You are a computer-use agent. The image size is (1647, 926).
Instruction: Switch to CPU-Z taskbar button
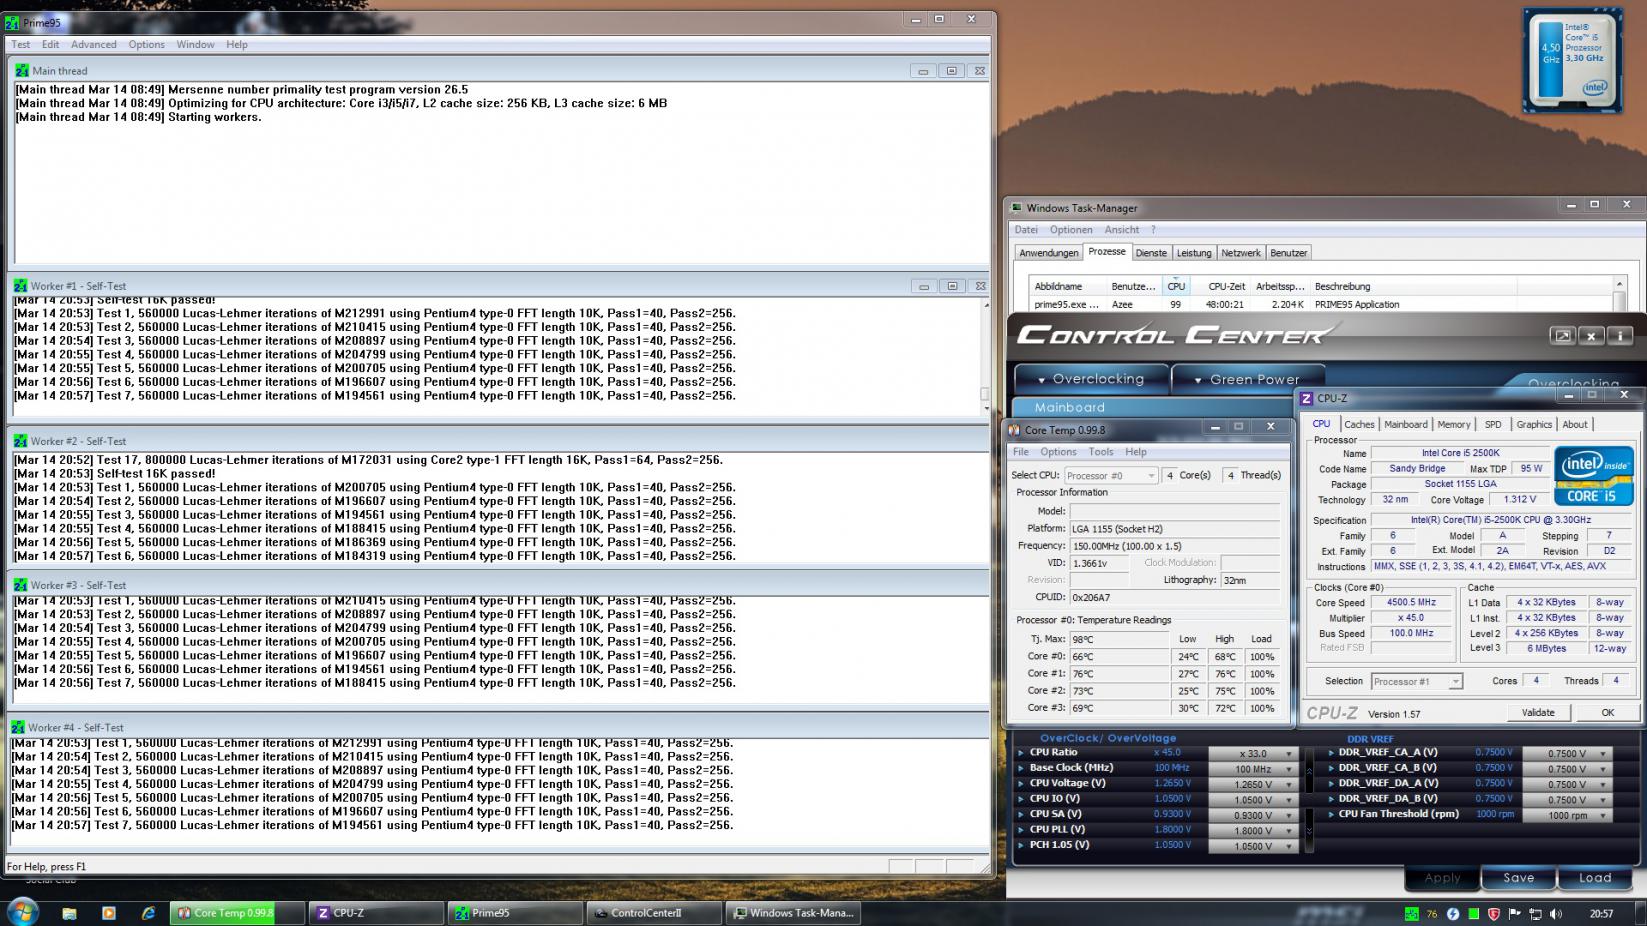pos(376,913)
